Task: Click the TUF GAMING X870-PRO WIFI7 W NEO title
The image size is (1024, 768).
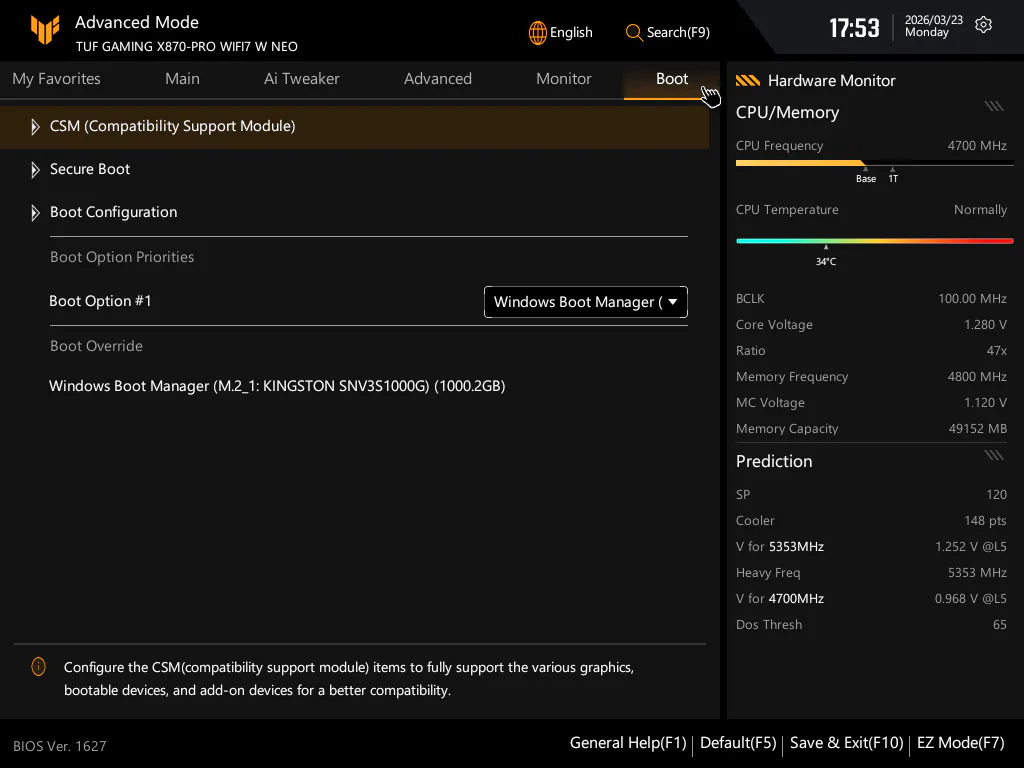Action: tap(187, 47)
